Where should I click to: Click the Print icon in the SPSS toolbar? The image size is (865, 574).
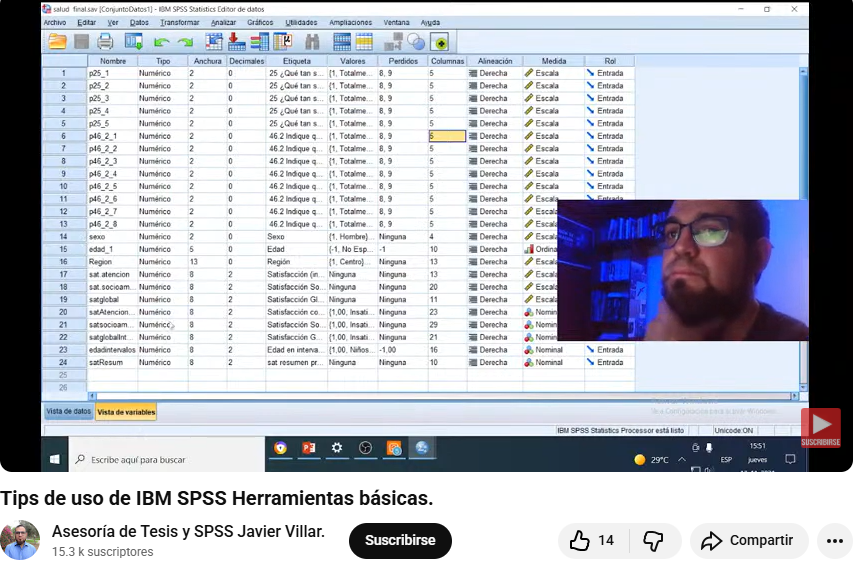tap(105, 42)
